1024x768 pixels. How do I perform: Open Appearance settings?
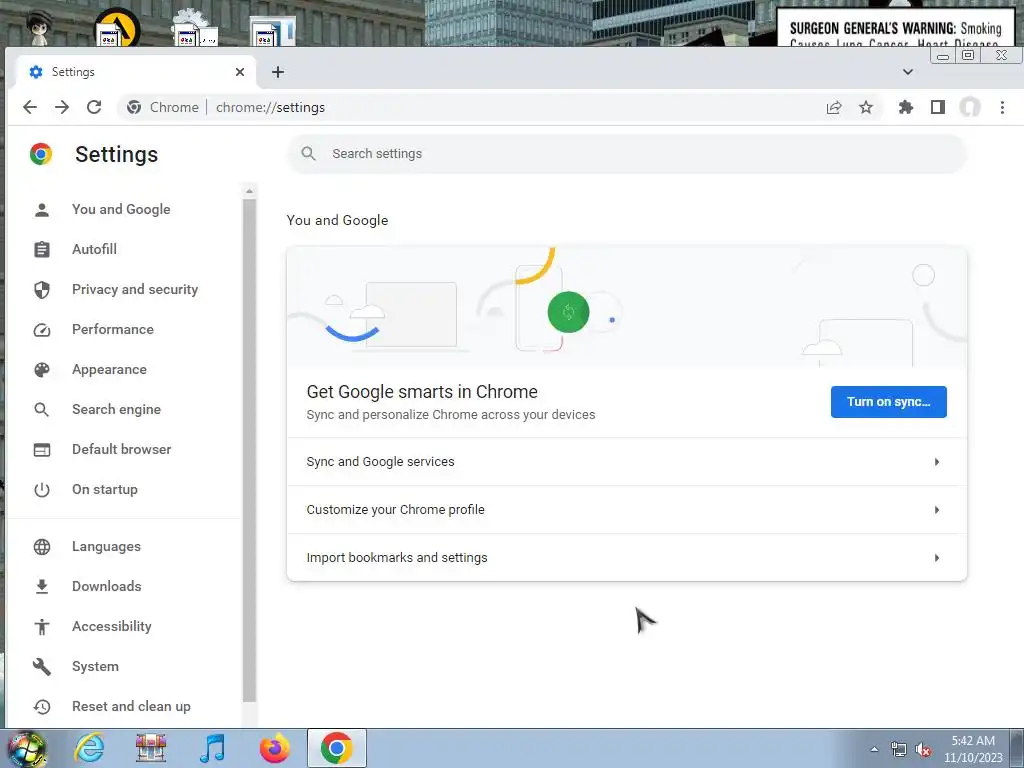(109, 370)
